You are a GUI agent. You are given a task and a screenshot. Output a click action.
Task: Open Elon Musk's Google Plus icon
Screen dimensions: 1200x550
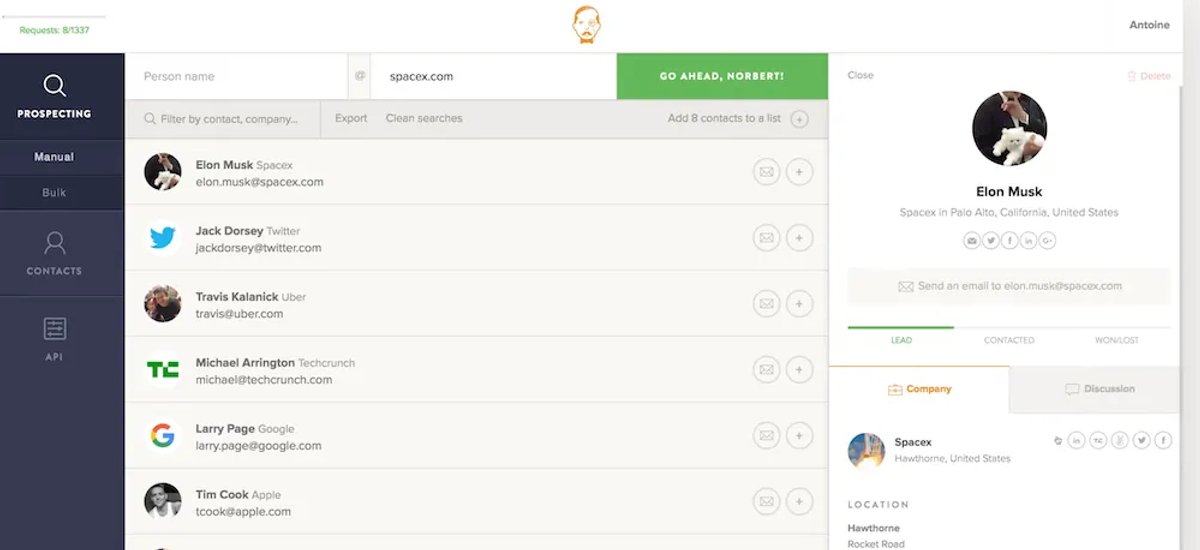coord(1047,241)
